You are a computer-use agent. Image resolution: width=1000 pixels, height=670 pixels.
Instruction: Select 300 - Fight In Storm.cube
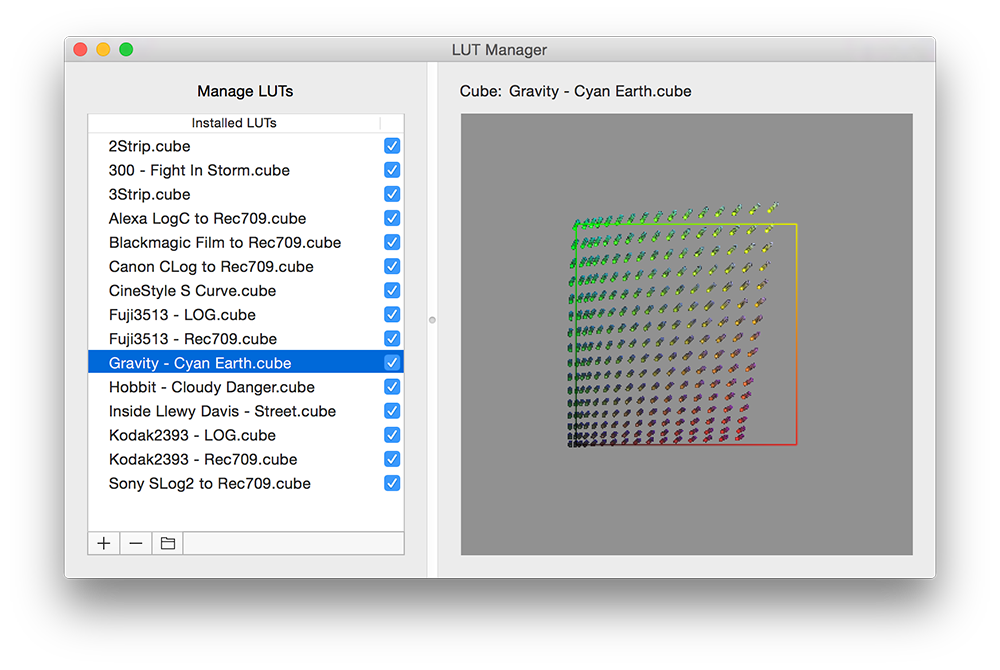click(199, 170)
